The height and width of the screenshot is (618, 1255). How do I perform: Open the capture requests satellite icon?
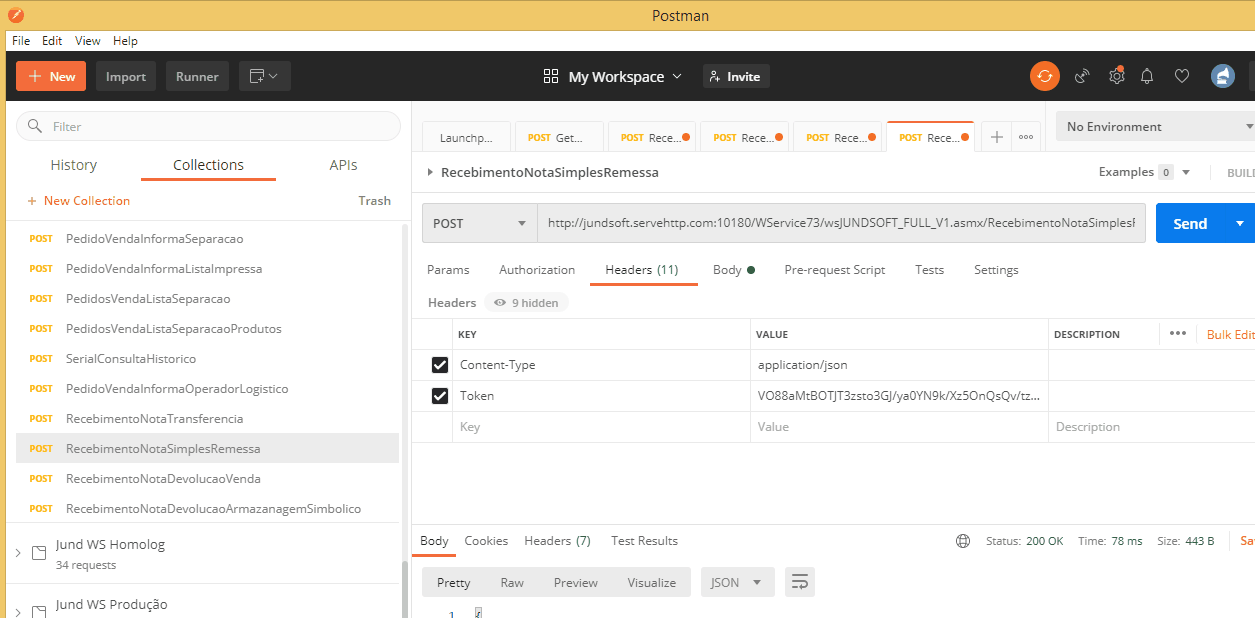click(1082, 76)
